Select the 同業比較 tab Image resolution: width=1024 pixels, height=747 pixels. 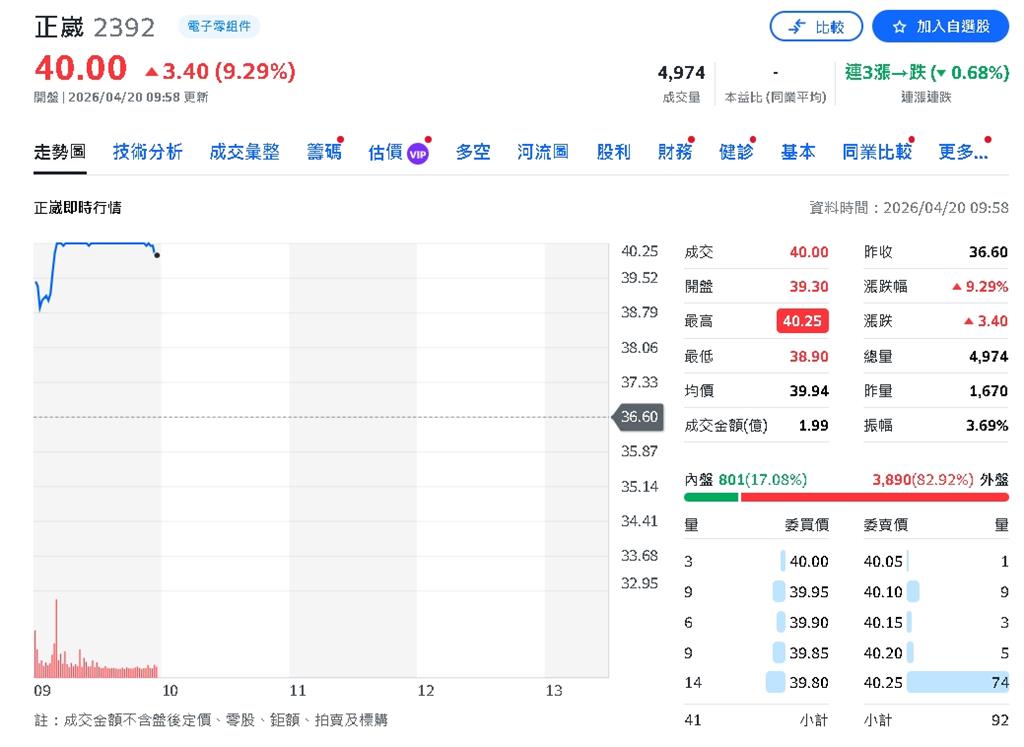(x=877, y=152)
